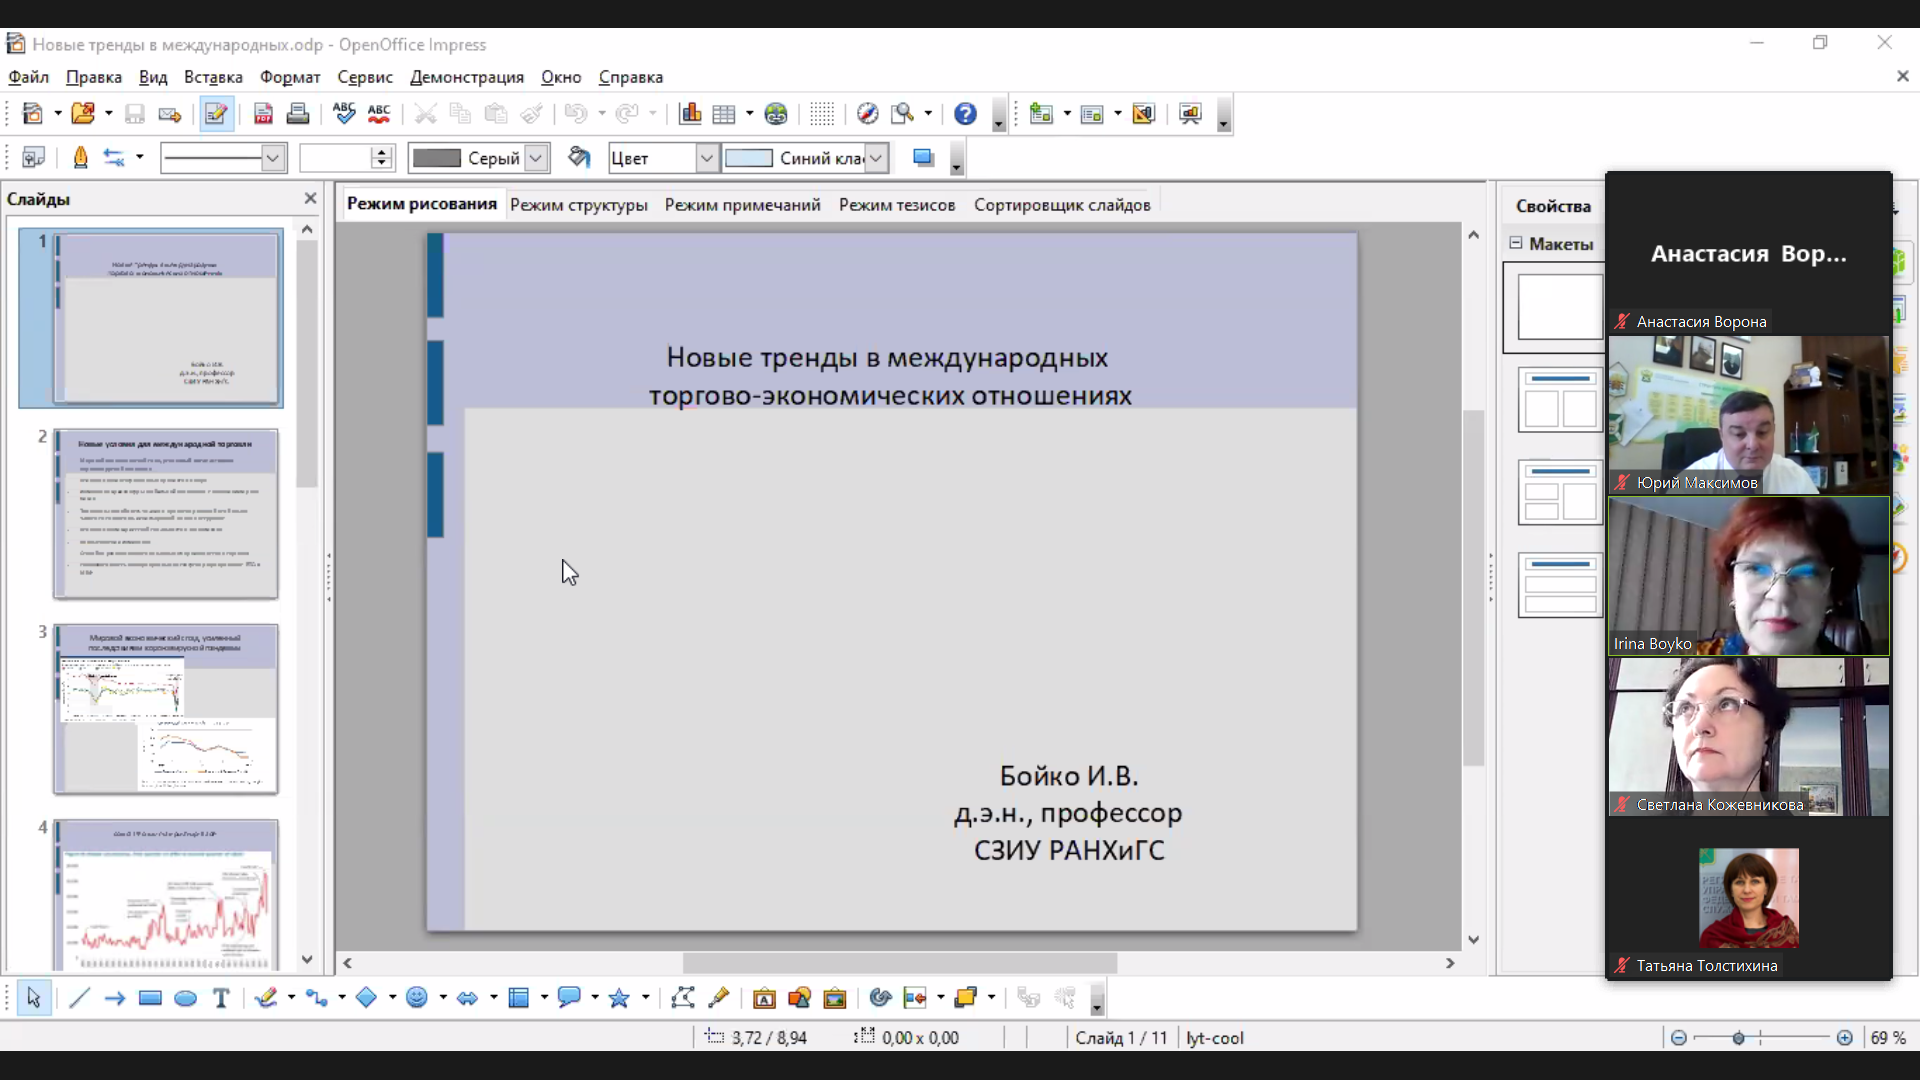Switch to Режим структуры tab
The image size is (1920, 1080).
tap(579, 205)
